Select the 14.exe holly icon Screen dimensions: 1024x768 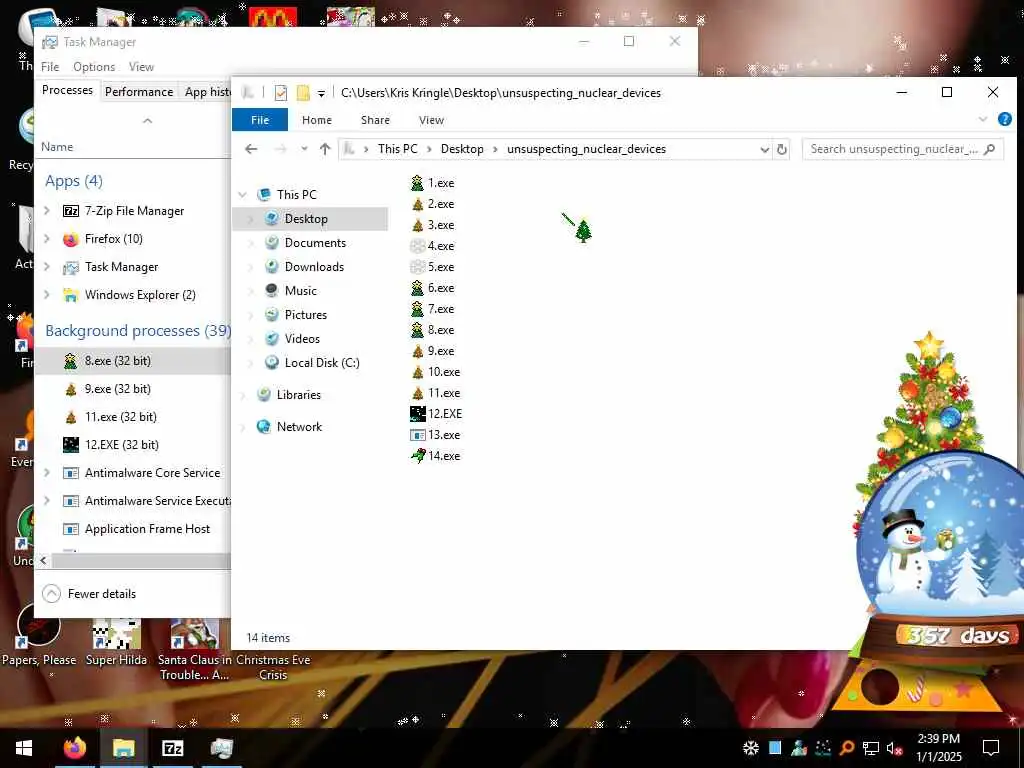(x=417, y=455)
